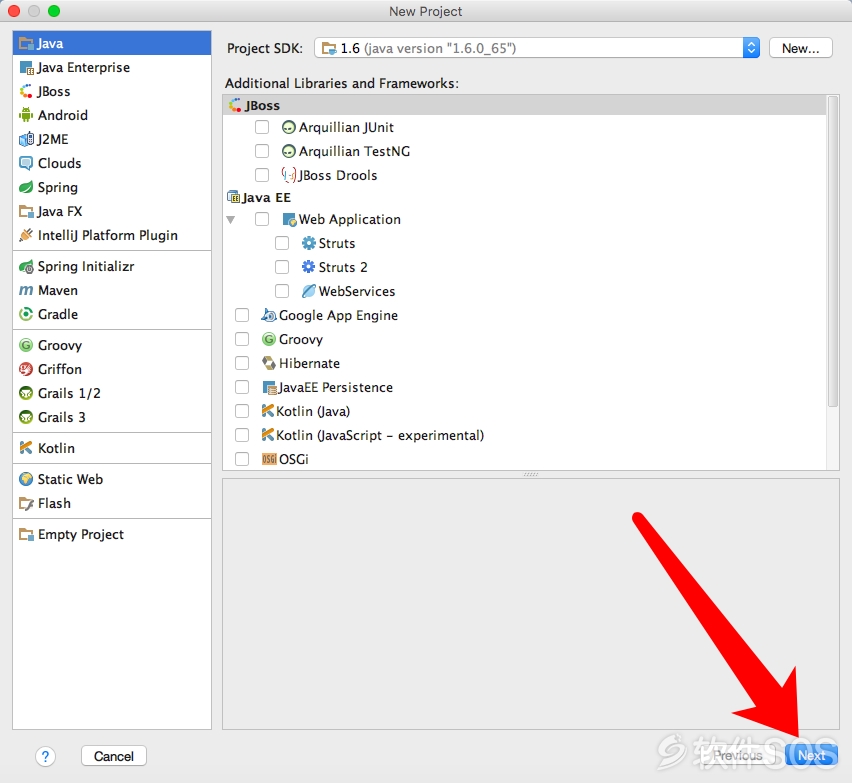Image resolution: width=852 pixels, height=783 pixels.
Task: Enable the Web Application checkbox
Action: point(262,219)
